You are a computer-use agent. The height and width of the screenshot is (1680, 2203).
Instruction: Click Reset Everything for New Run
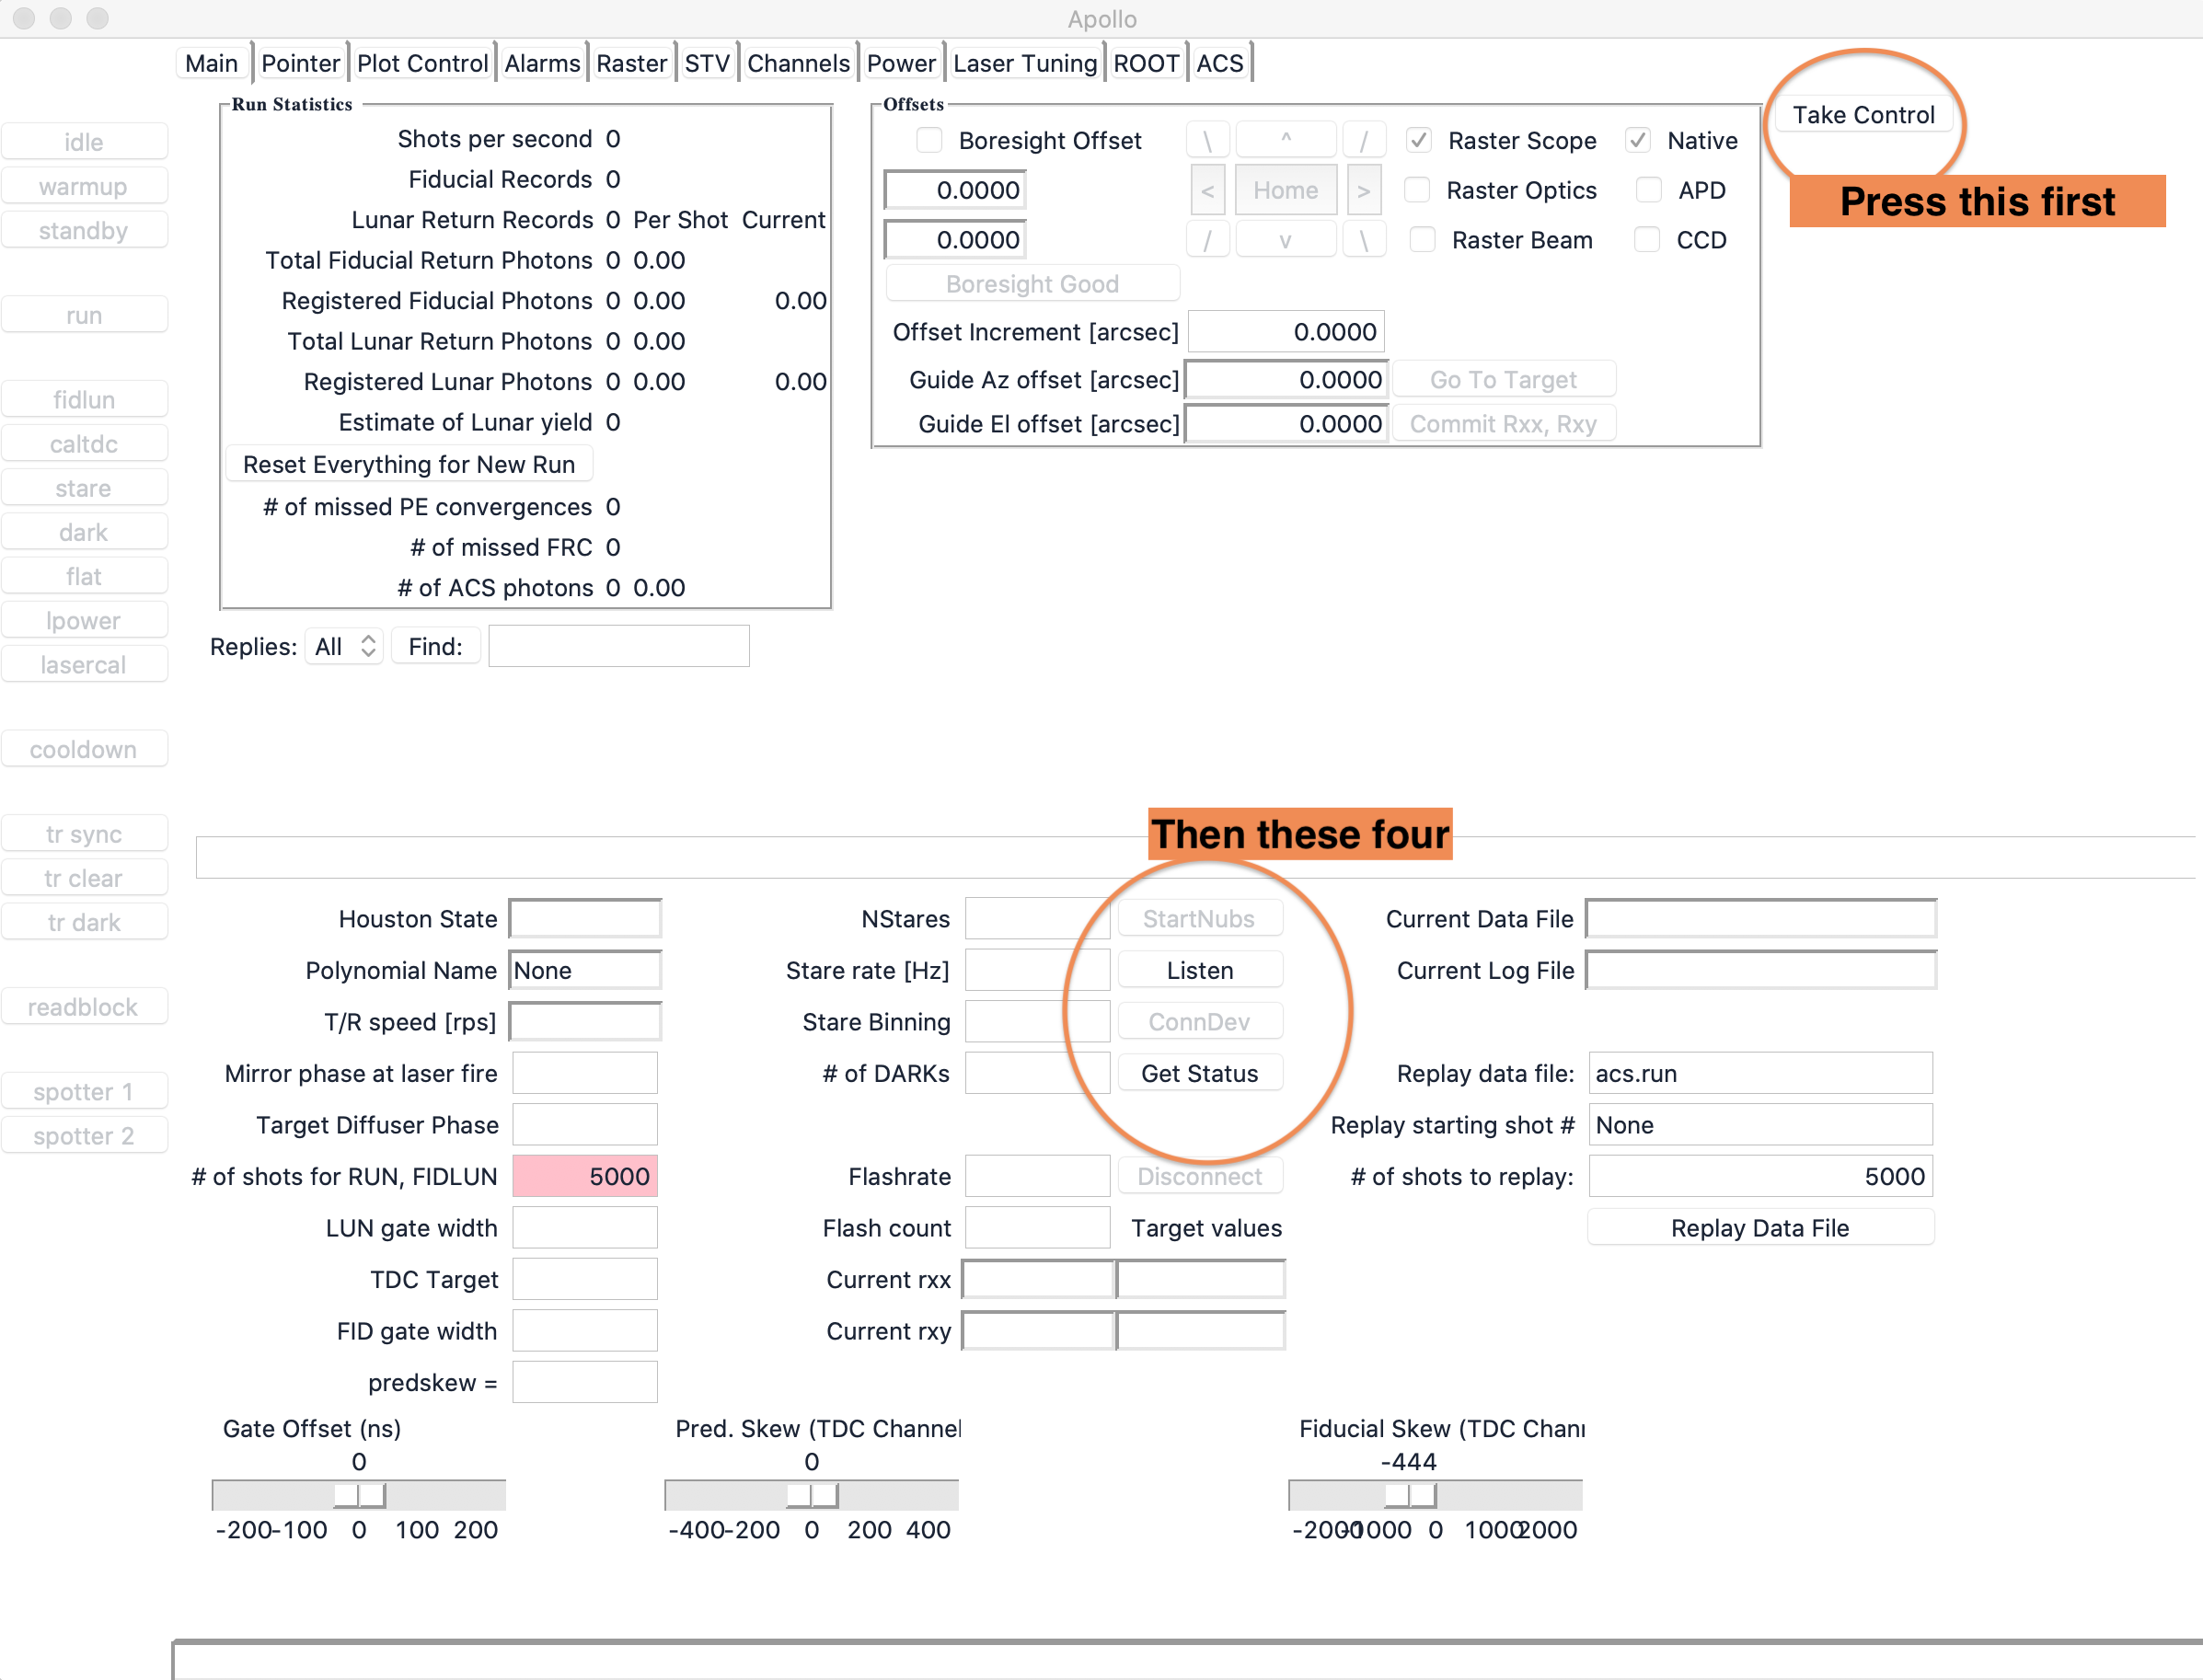[409, 464]
